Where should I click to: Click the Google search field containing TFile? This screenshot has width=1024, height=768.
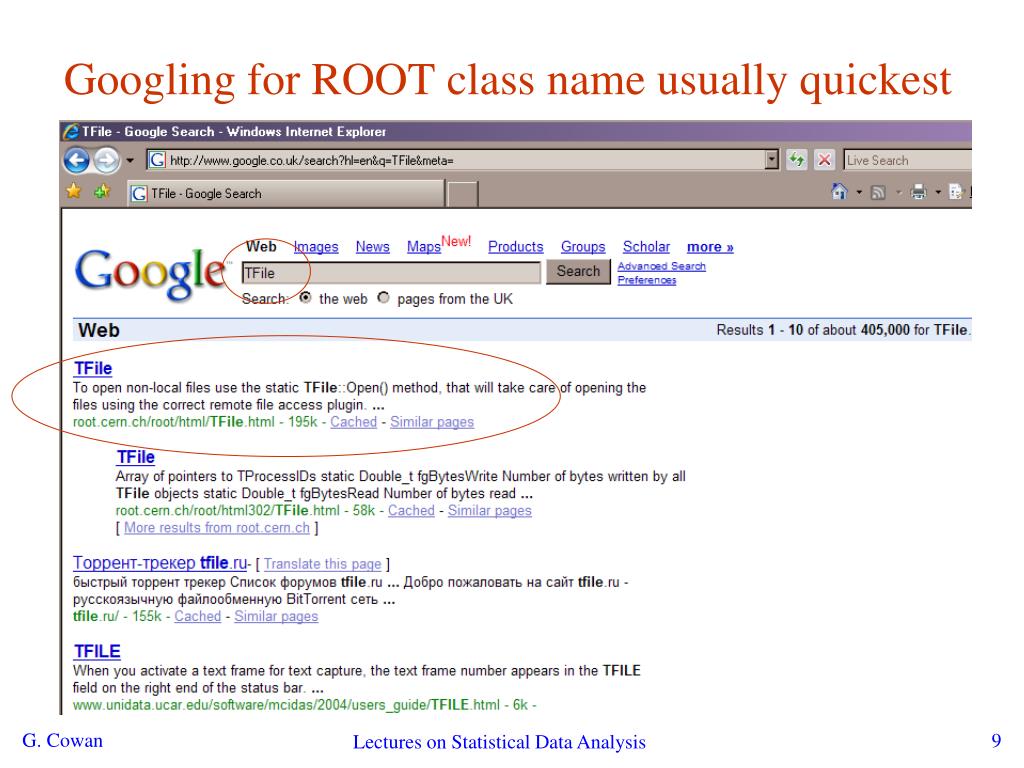(391, 272)
